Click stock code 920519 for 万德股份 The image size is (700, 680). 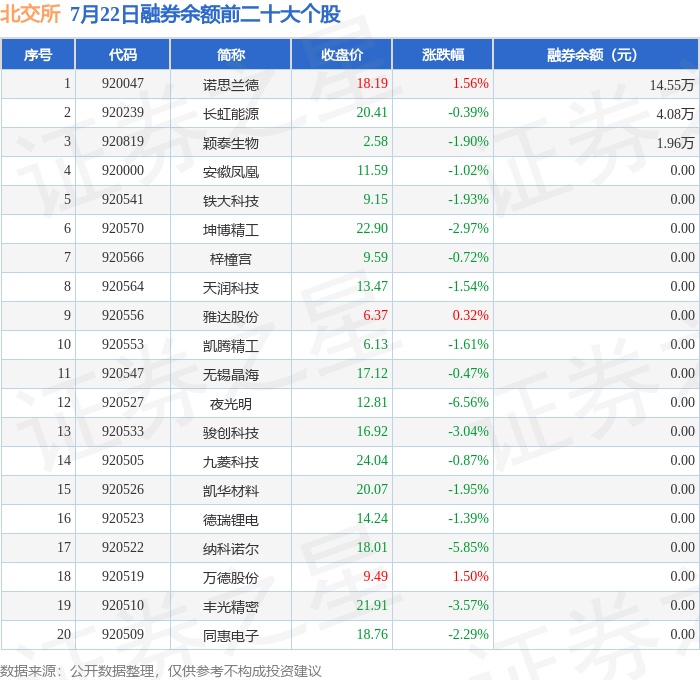pyautogui.click(x=123, y=576)
